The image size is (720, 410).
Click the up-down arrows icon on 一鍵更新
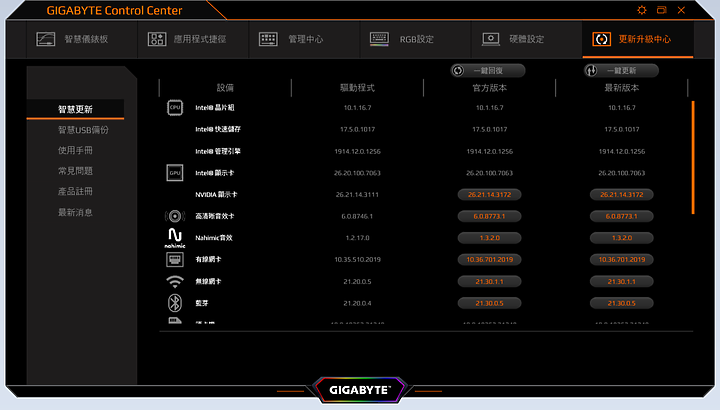point(591,71)
